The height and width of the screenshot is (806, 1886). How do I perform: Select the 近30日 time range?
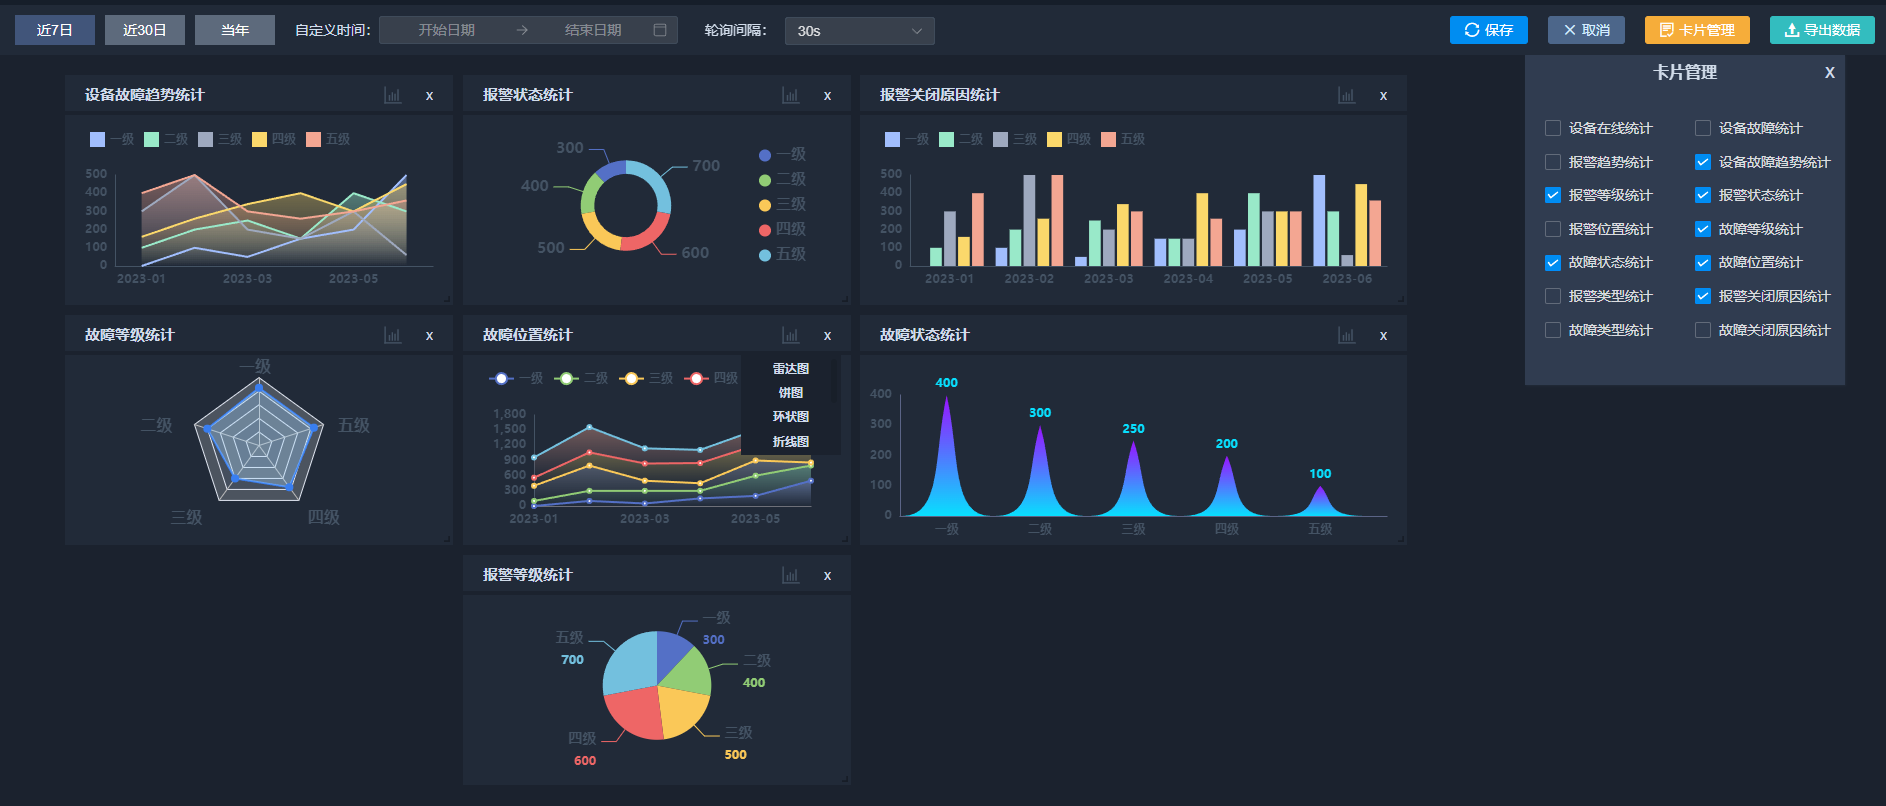point(145,30)
